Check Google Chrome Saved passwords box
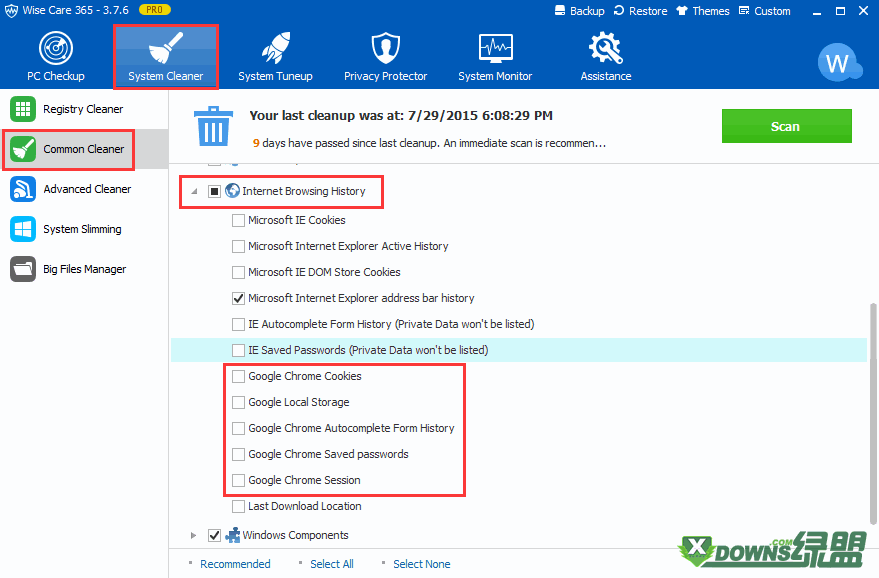This screenshot has width=879, height=578. click(238, 454)
